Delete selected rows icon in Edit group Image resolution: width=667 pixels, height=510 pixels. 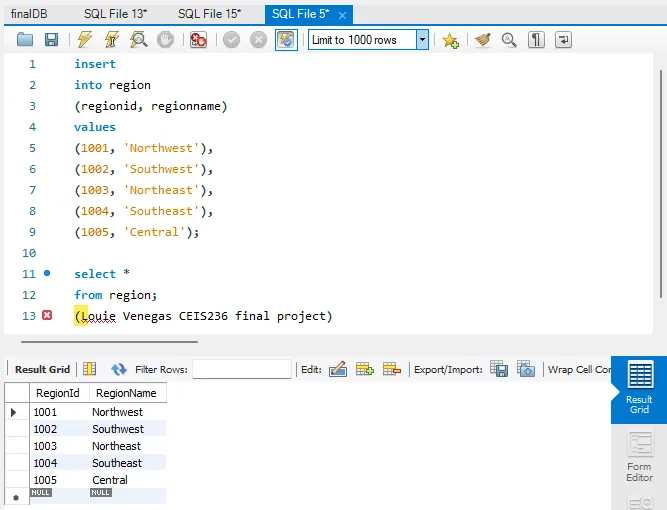click(392, 369)
